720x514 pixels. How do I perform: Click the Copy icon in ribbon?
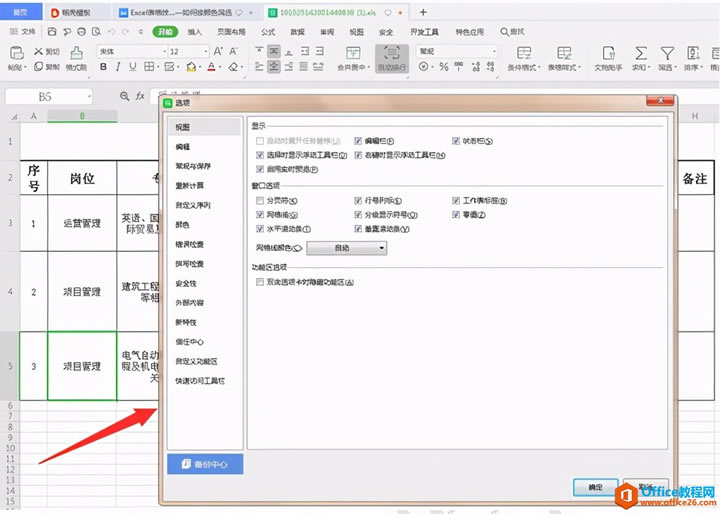(x=39, y=67)
